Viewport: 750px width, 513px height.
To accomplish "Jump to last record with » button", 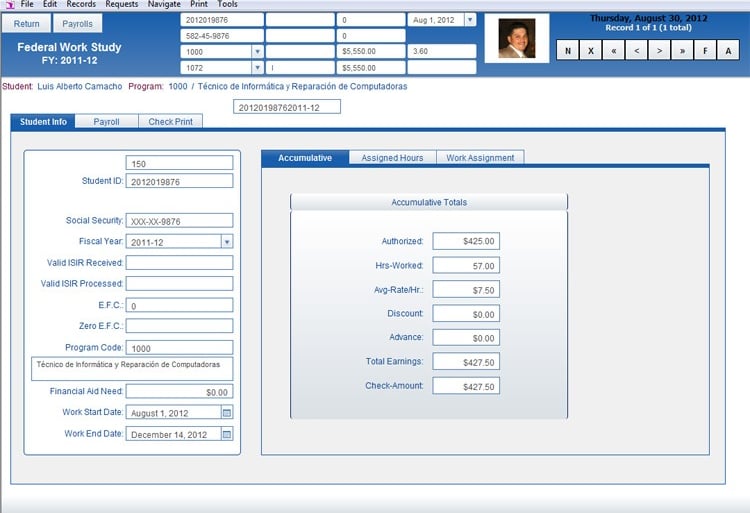I will click(x=683, y=50).
